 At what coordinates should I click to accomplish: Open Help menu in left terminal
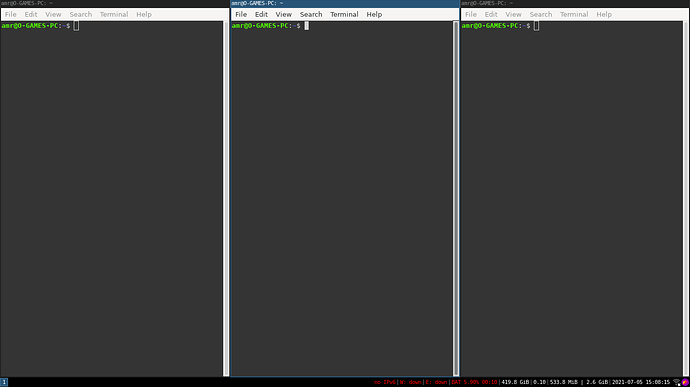click(144, 15)
